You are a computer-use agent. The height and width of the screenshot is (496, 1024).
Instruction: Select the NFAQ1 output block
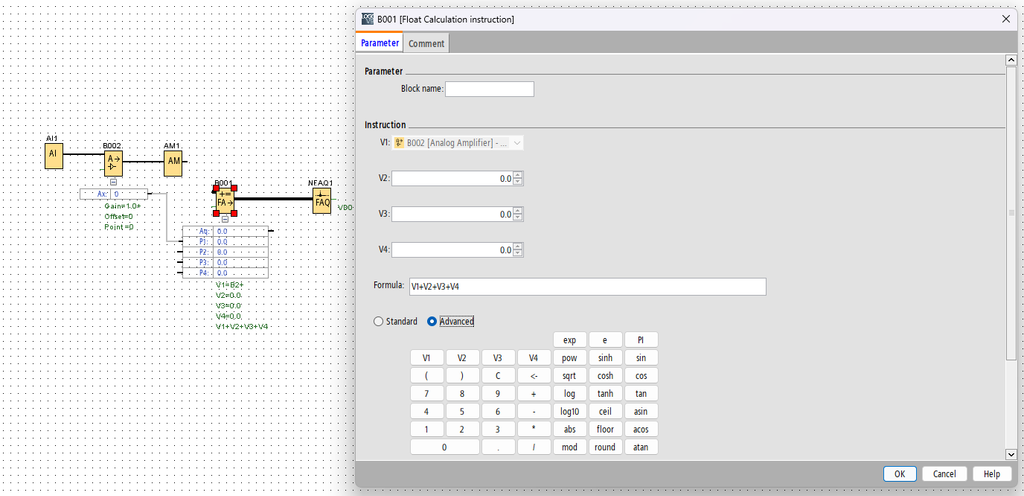322,200
